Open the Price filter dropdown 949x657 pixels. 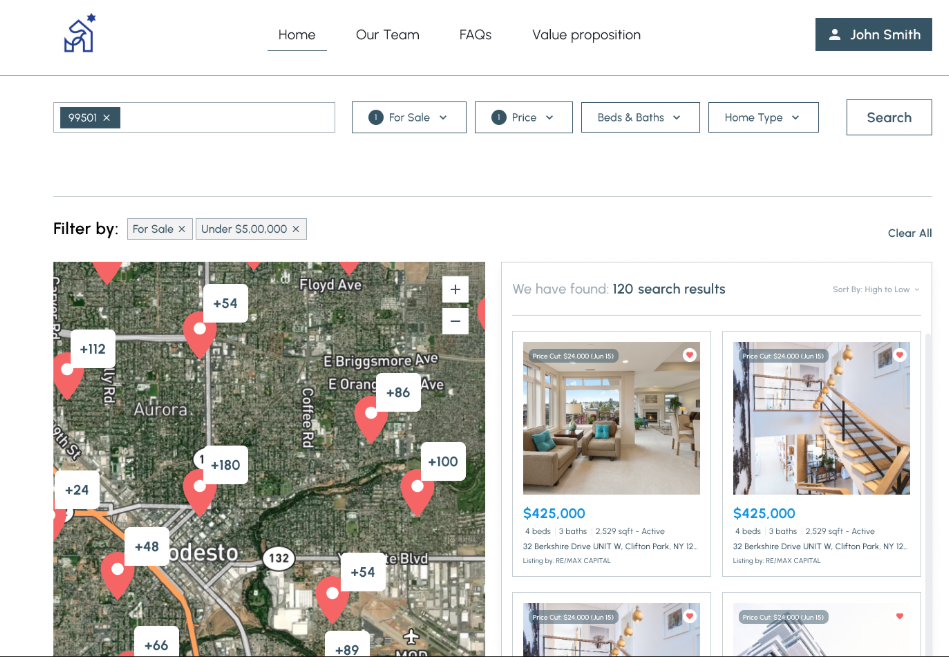coord(523,117)
